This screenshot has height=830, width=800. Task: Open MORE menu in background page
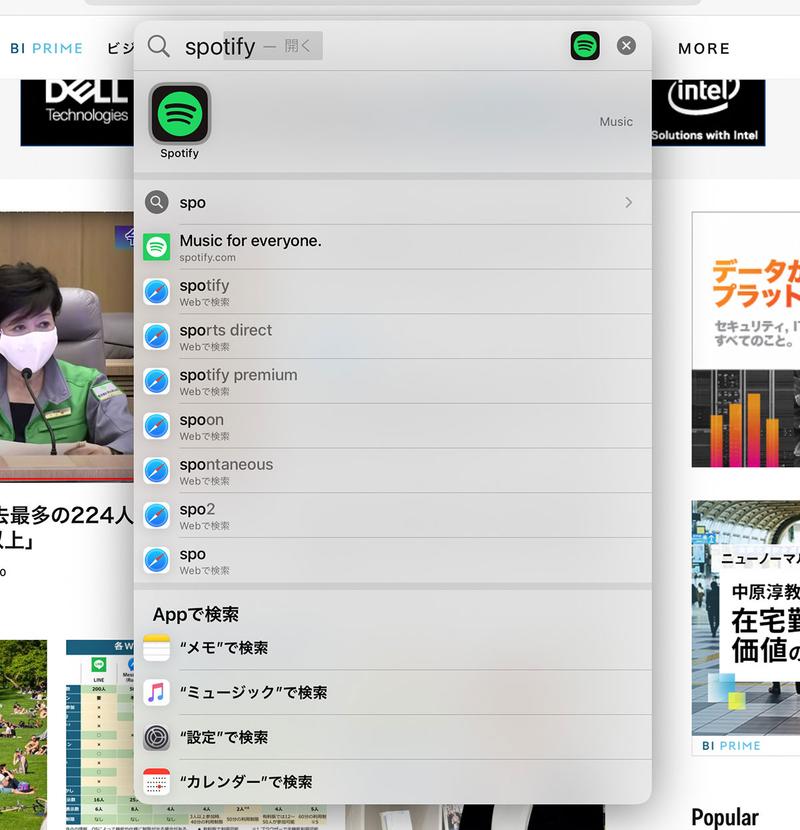tap(704, 49)
